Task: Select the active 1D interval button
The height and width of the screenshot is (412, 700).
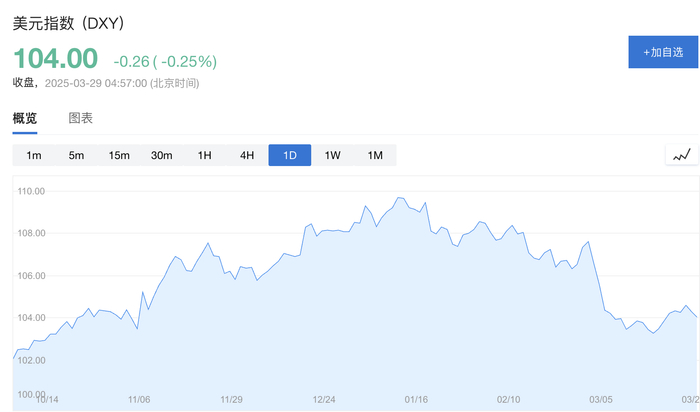Action: click(x=290, y=155)
